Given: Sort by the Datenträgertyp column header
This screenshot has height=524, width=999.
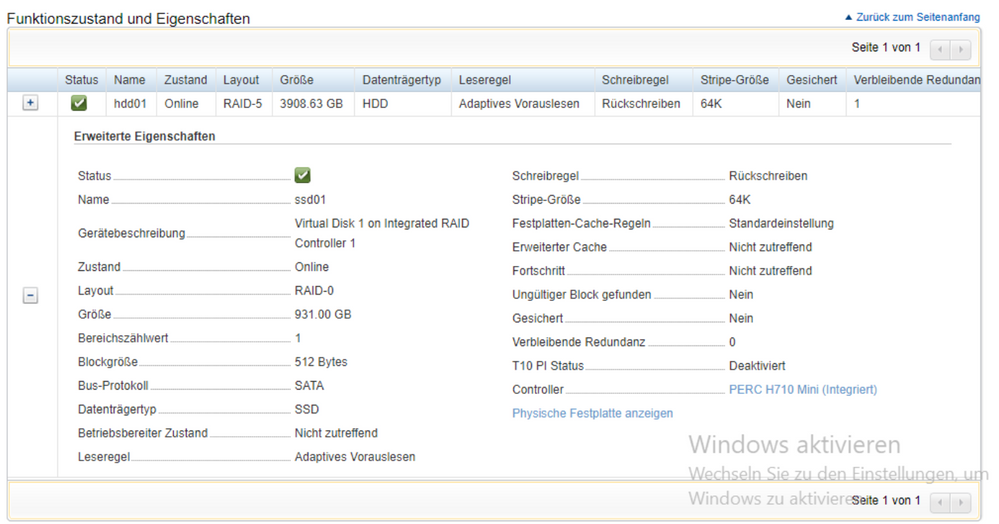Looking at the screenshot, I should (x=403, y=80).
